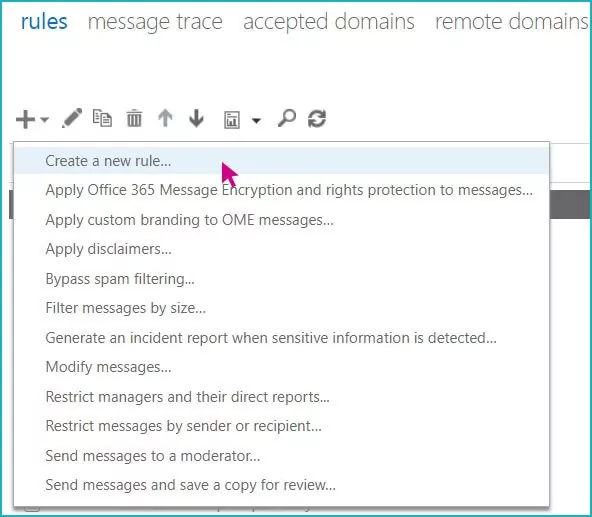Open the remote domains tab
This screenshot has width=592, height=517.
point(512,22)
